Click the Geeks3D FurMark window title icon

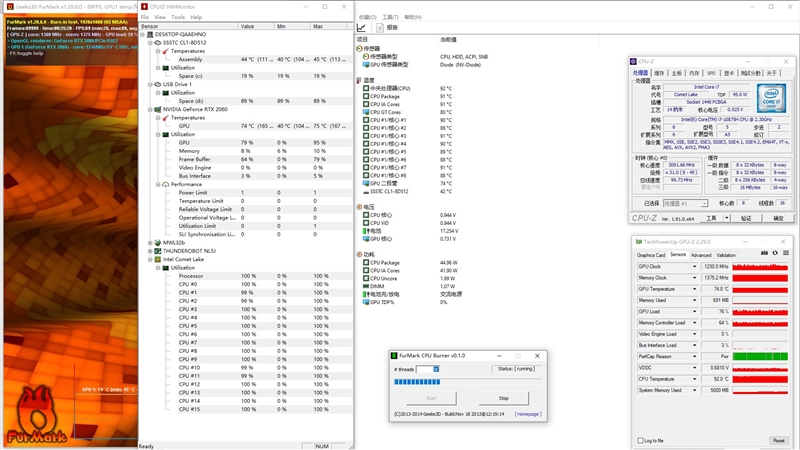(10, 7)
